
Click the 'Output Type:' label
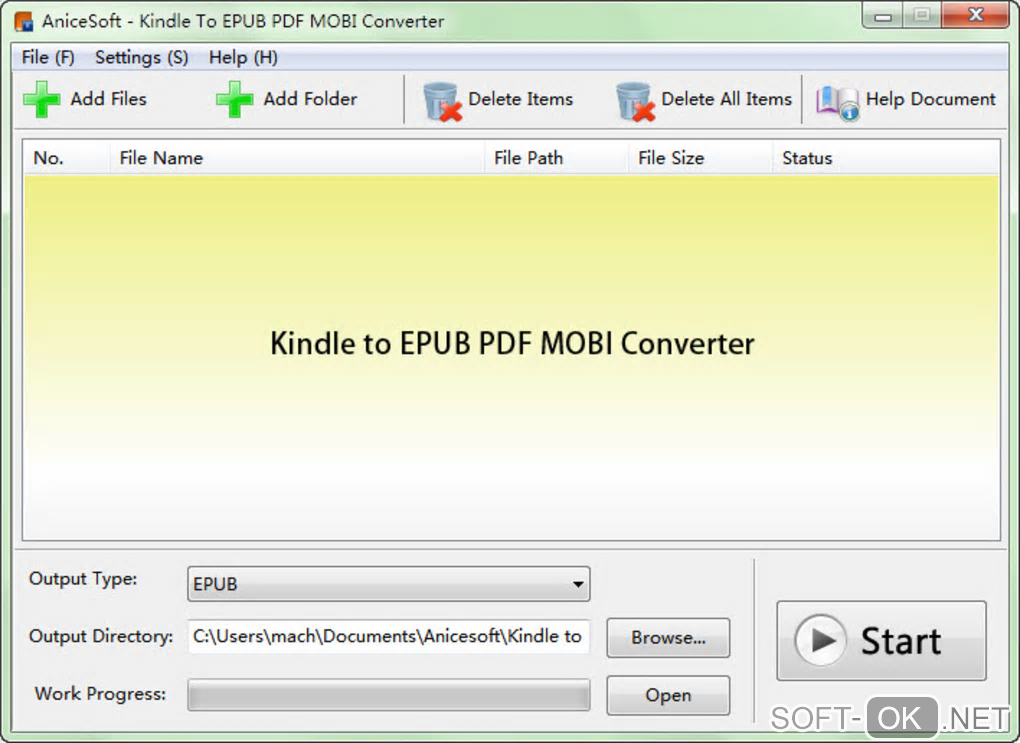83,578
